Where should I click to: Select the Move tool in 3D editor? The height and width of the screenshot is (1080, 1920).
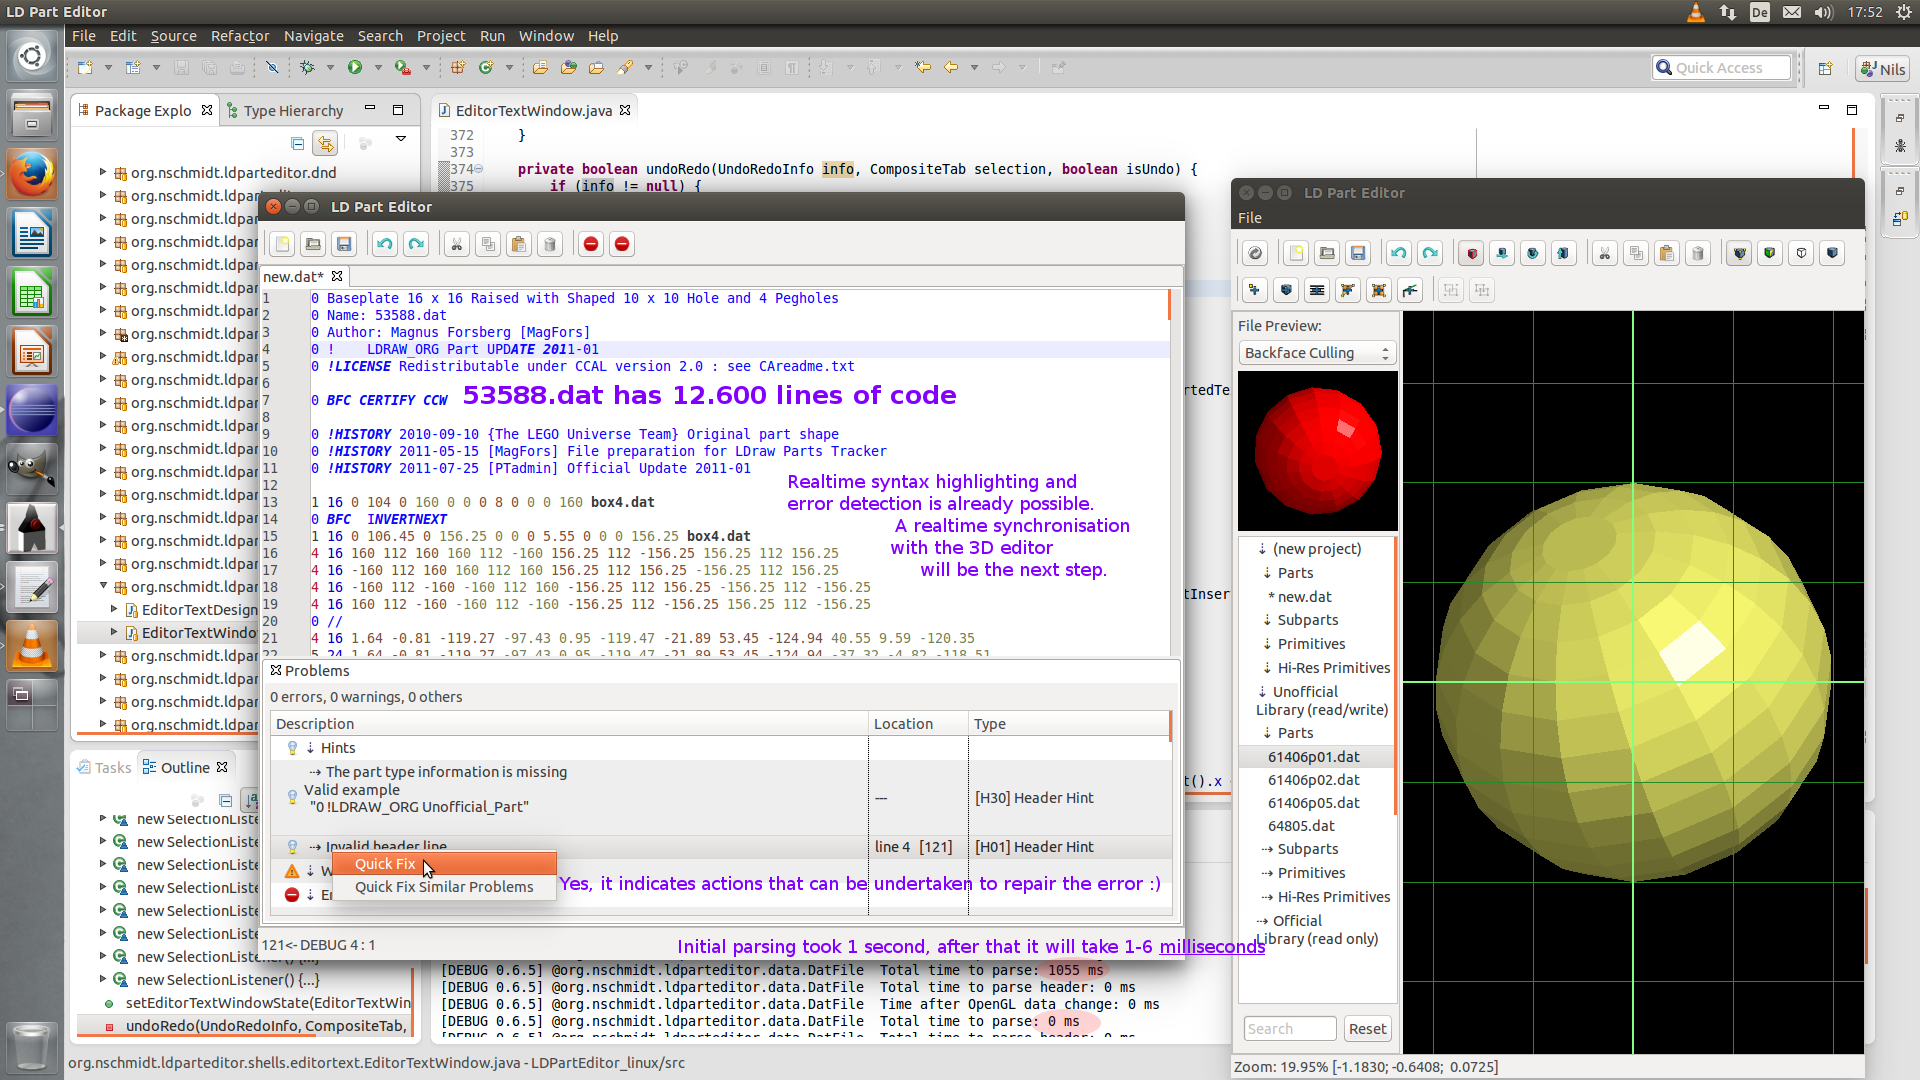point(1501,254)
